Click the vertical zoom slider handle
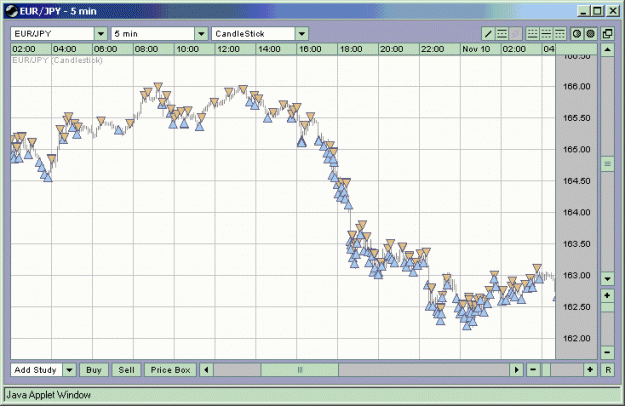 pos(607,307)
